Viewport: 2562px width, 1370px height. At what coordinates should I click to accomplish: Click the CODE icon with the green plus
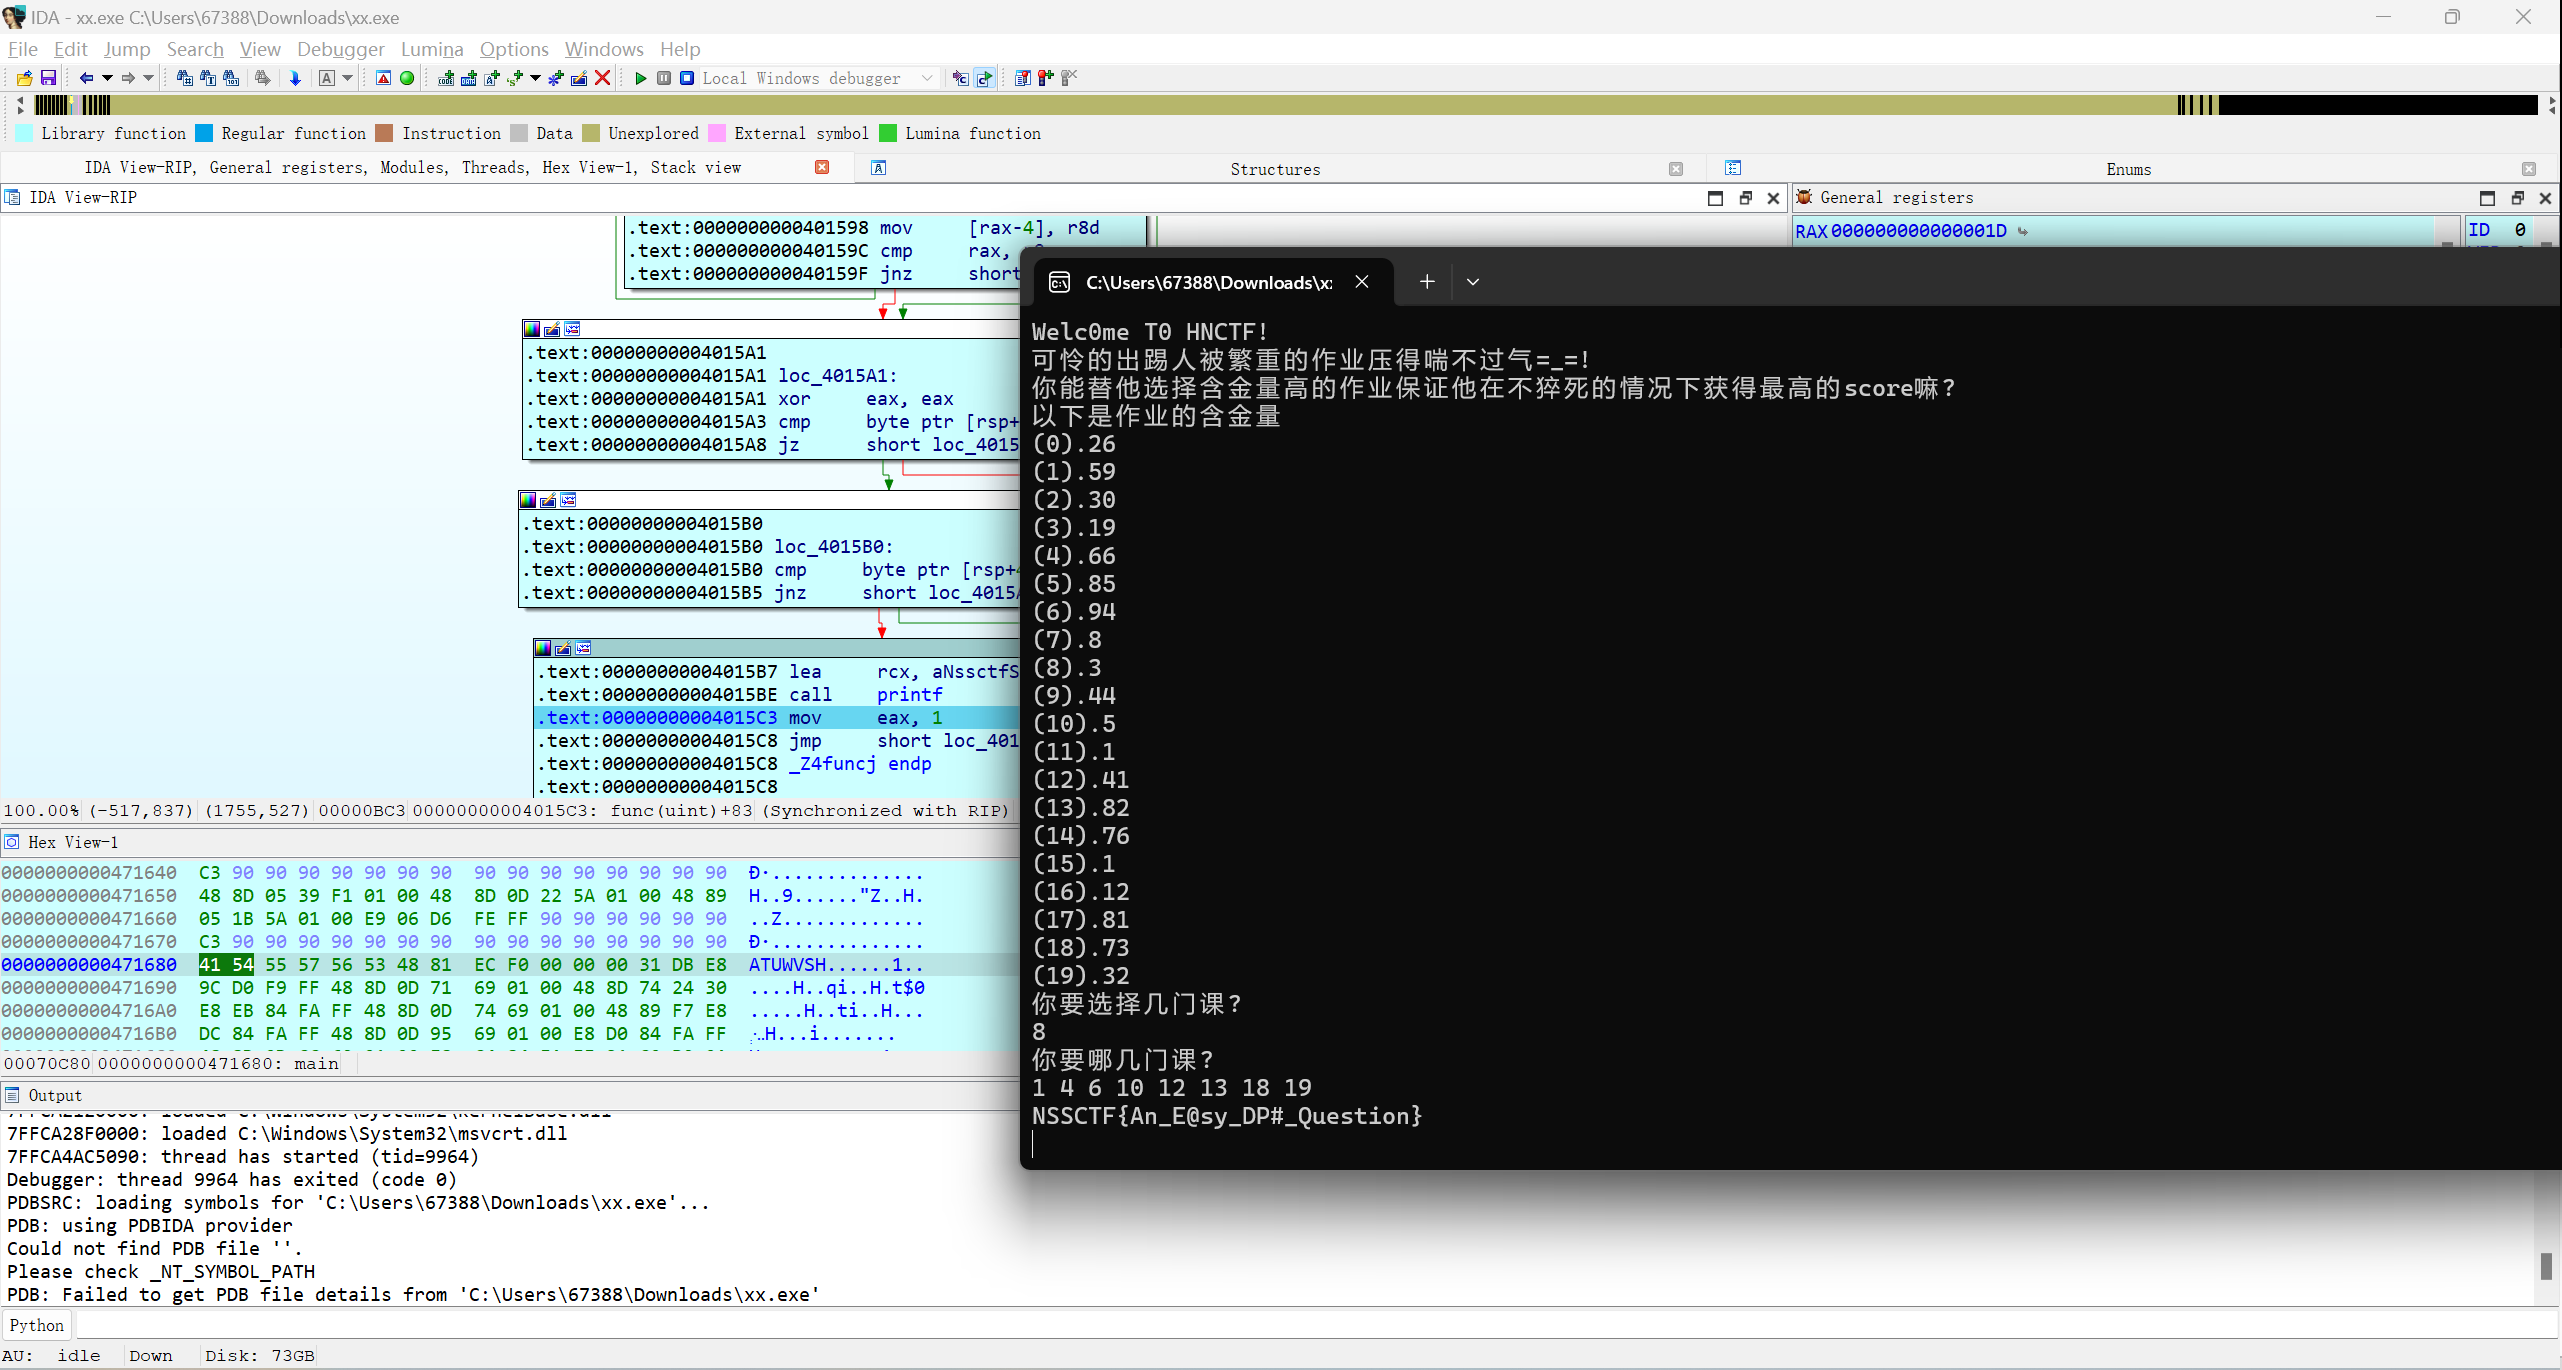(446, 78)
